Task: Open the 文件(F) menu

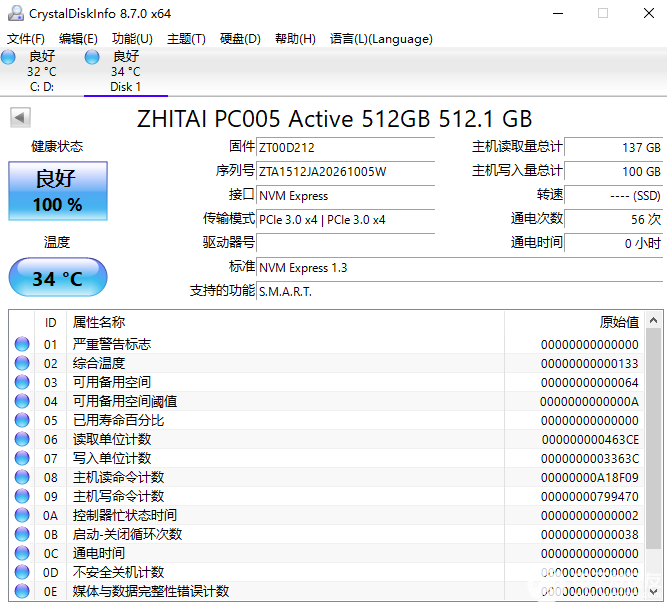Action: pyautogui.click(x=26, y=39)
